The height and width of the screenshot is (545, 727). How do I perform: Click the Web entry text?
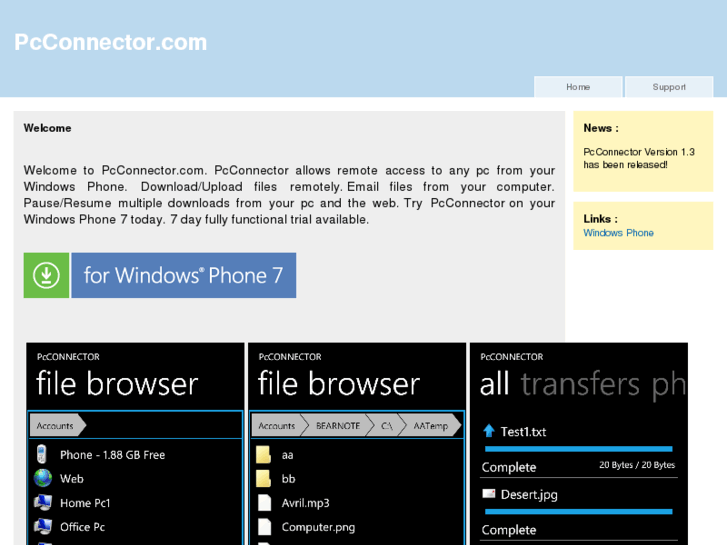point(72,479)
